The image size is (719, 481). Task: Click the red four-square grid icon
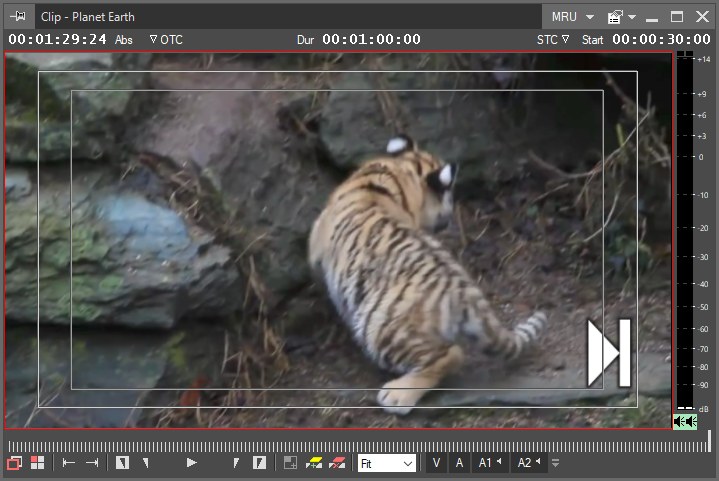coord(38,463)
